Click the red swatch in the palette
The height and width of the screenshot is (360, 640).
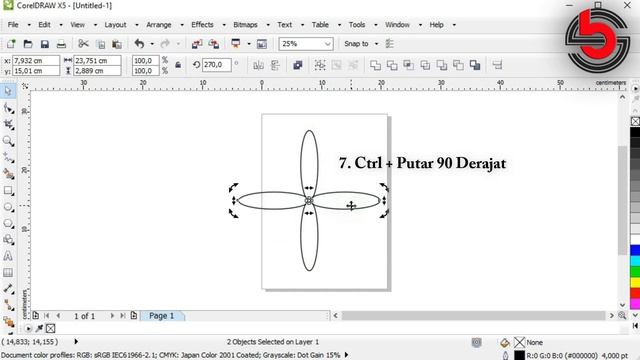tap(635, 293)
